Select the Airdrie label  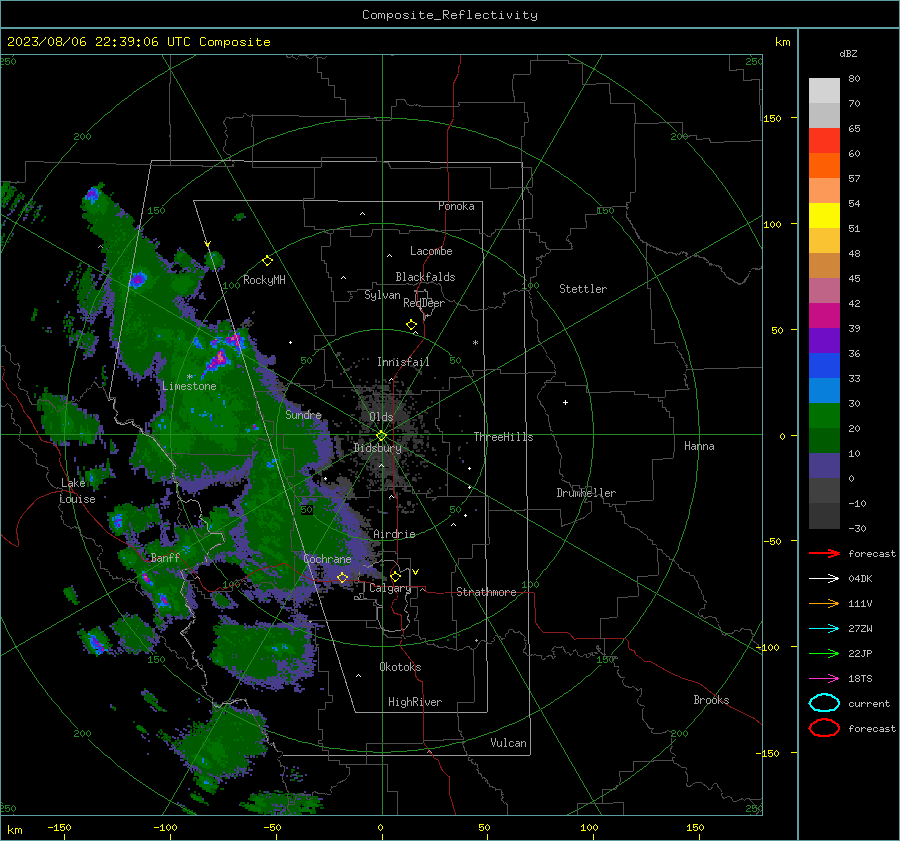coord(394,534)
